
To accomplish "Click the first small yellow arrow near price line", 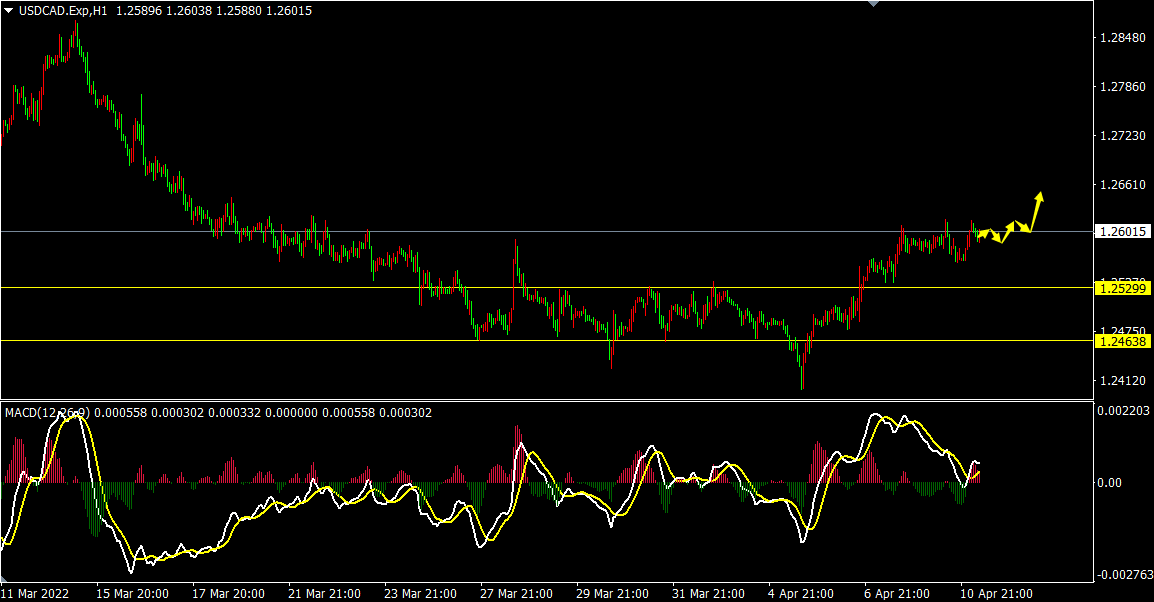I will 985,234.
